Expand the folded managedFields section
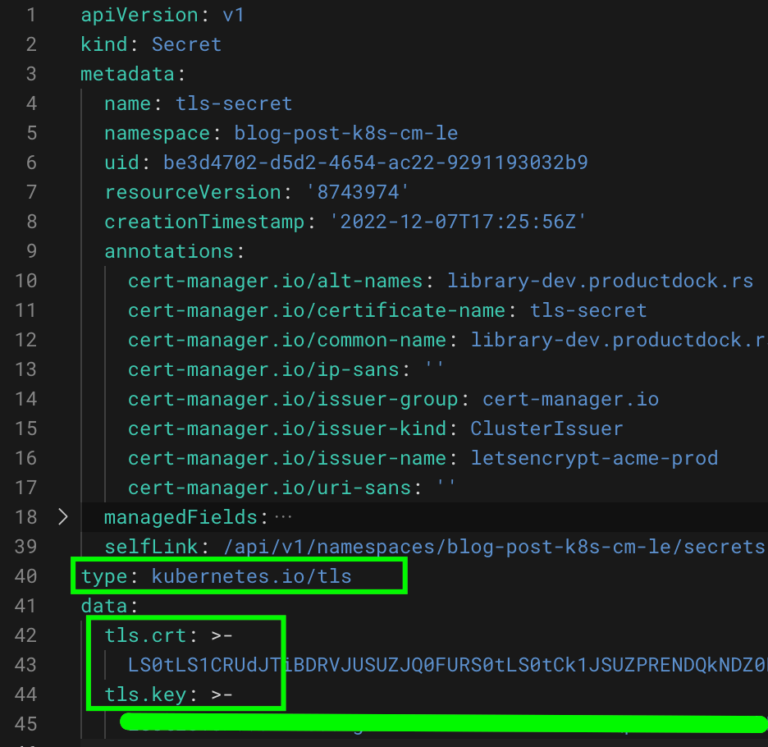Screen dimensions: 768x747 point(63,517)
